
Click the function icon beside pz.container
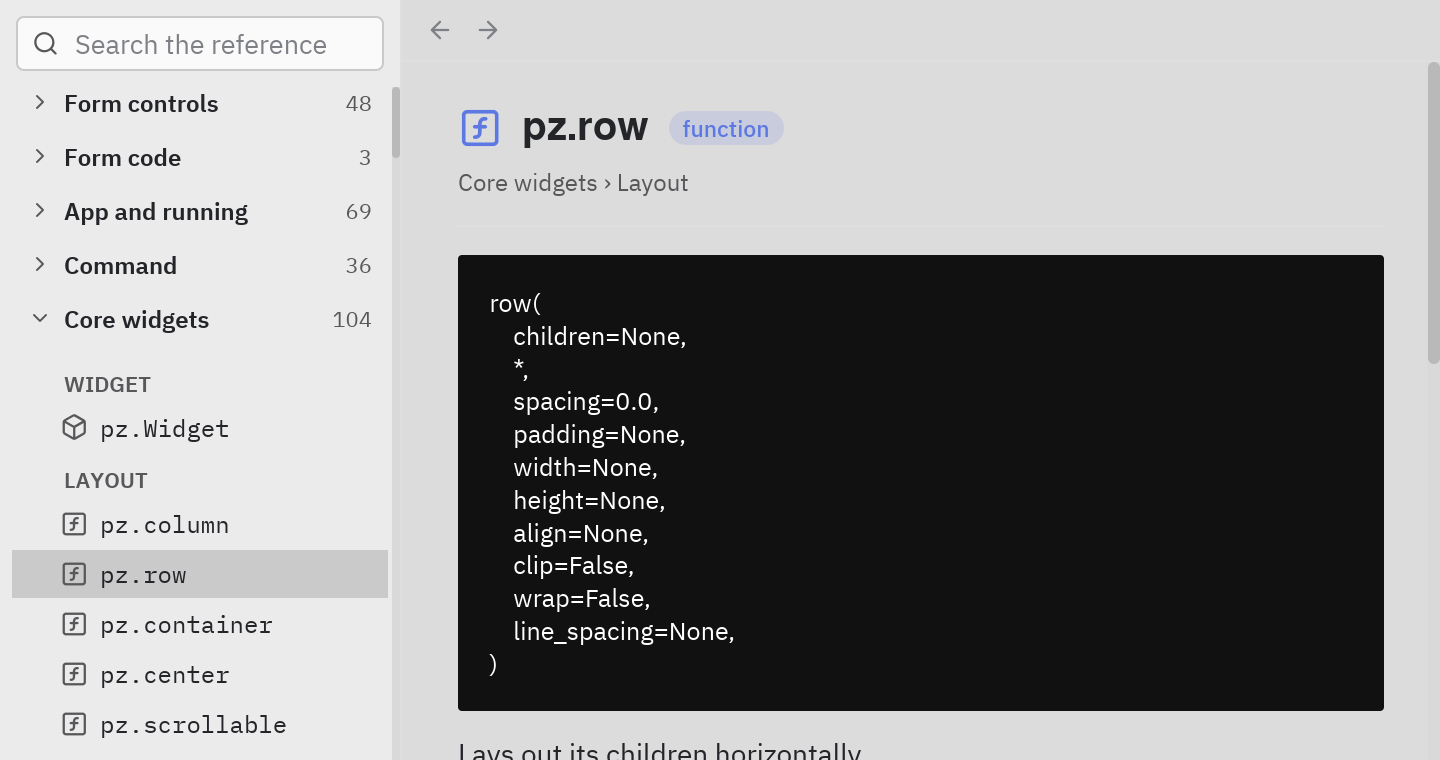(74, 624)
